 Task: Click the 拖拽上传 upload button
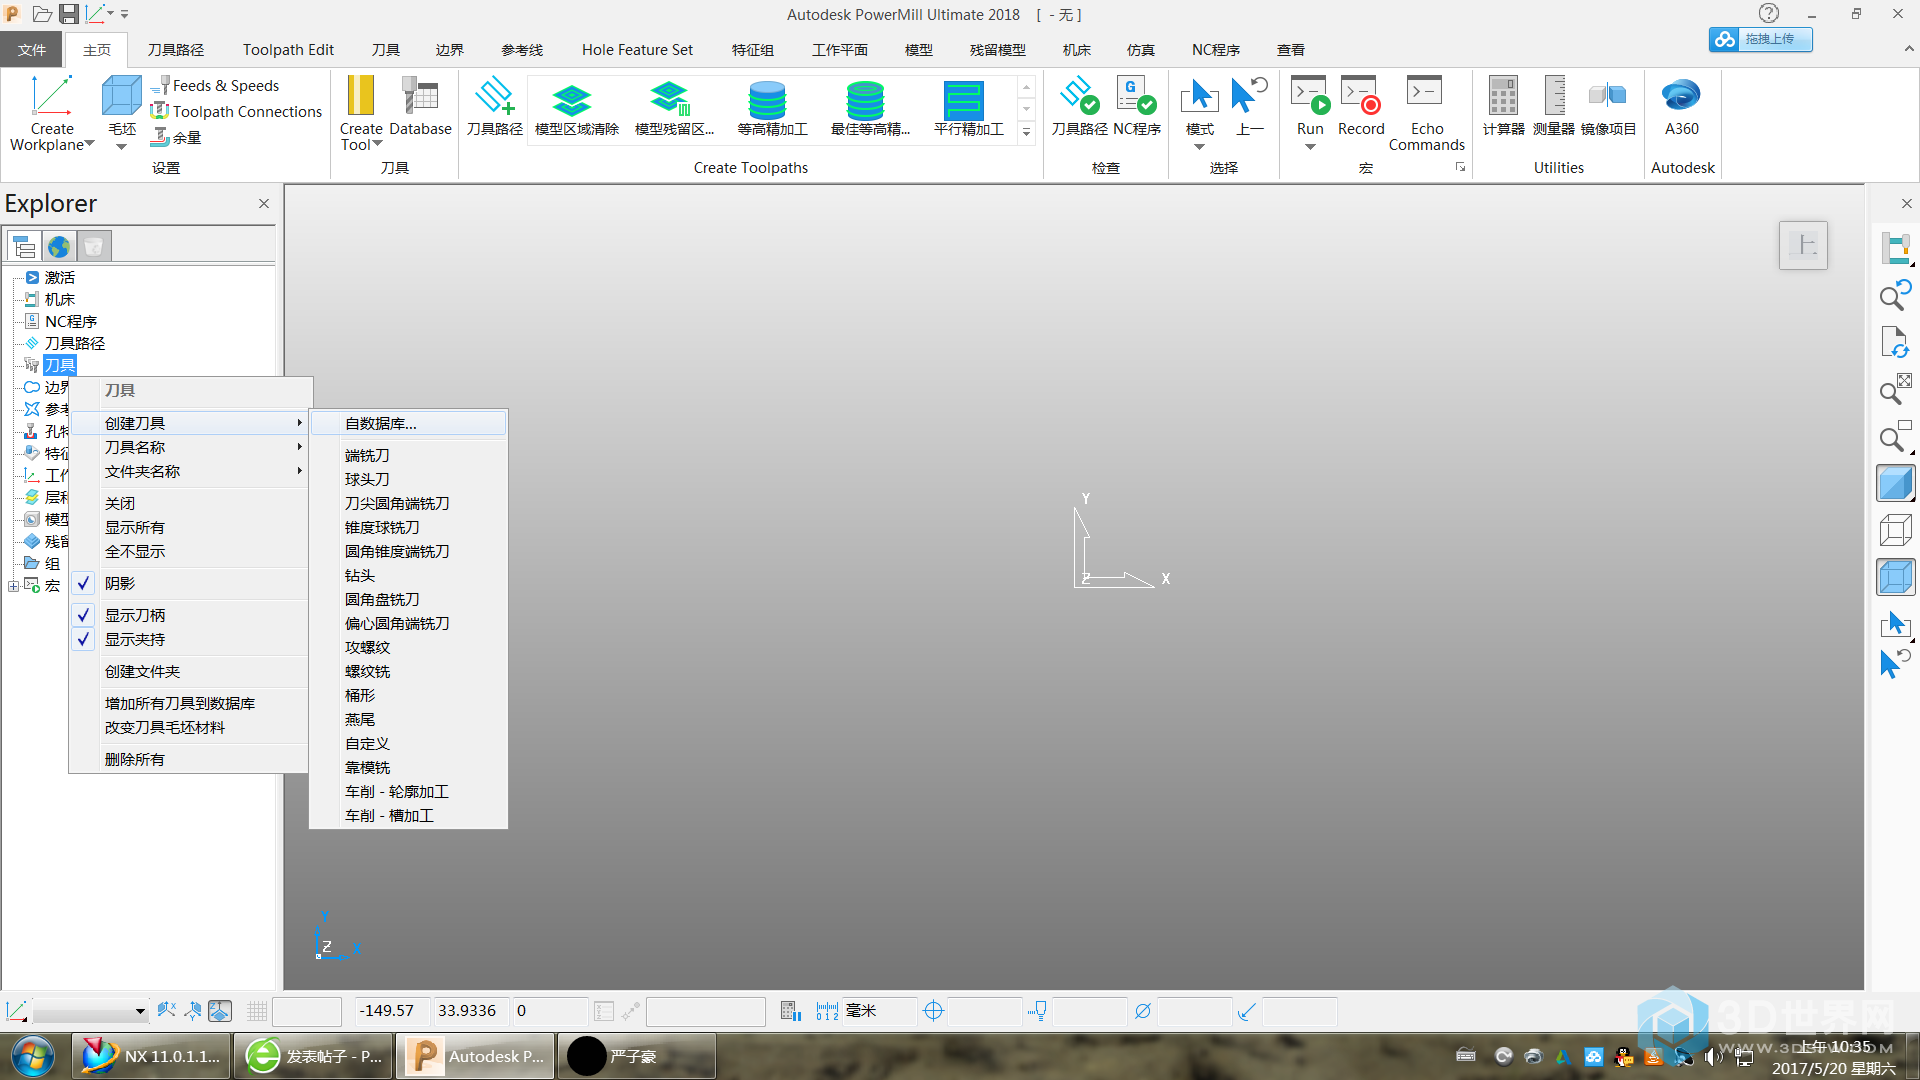coord(1760,39)
